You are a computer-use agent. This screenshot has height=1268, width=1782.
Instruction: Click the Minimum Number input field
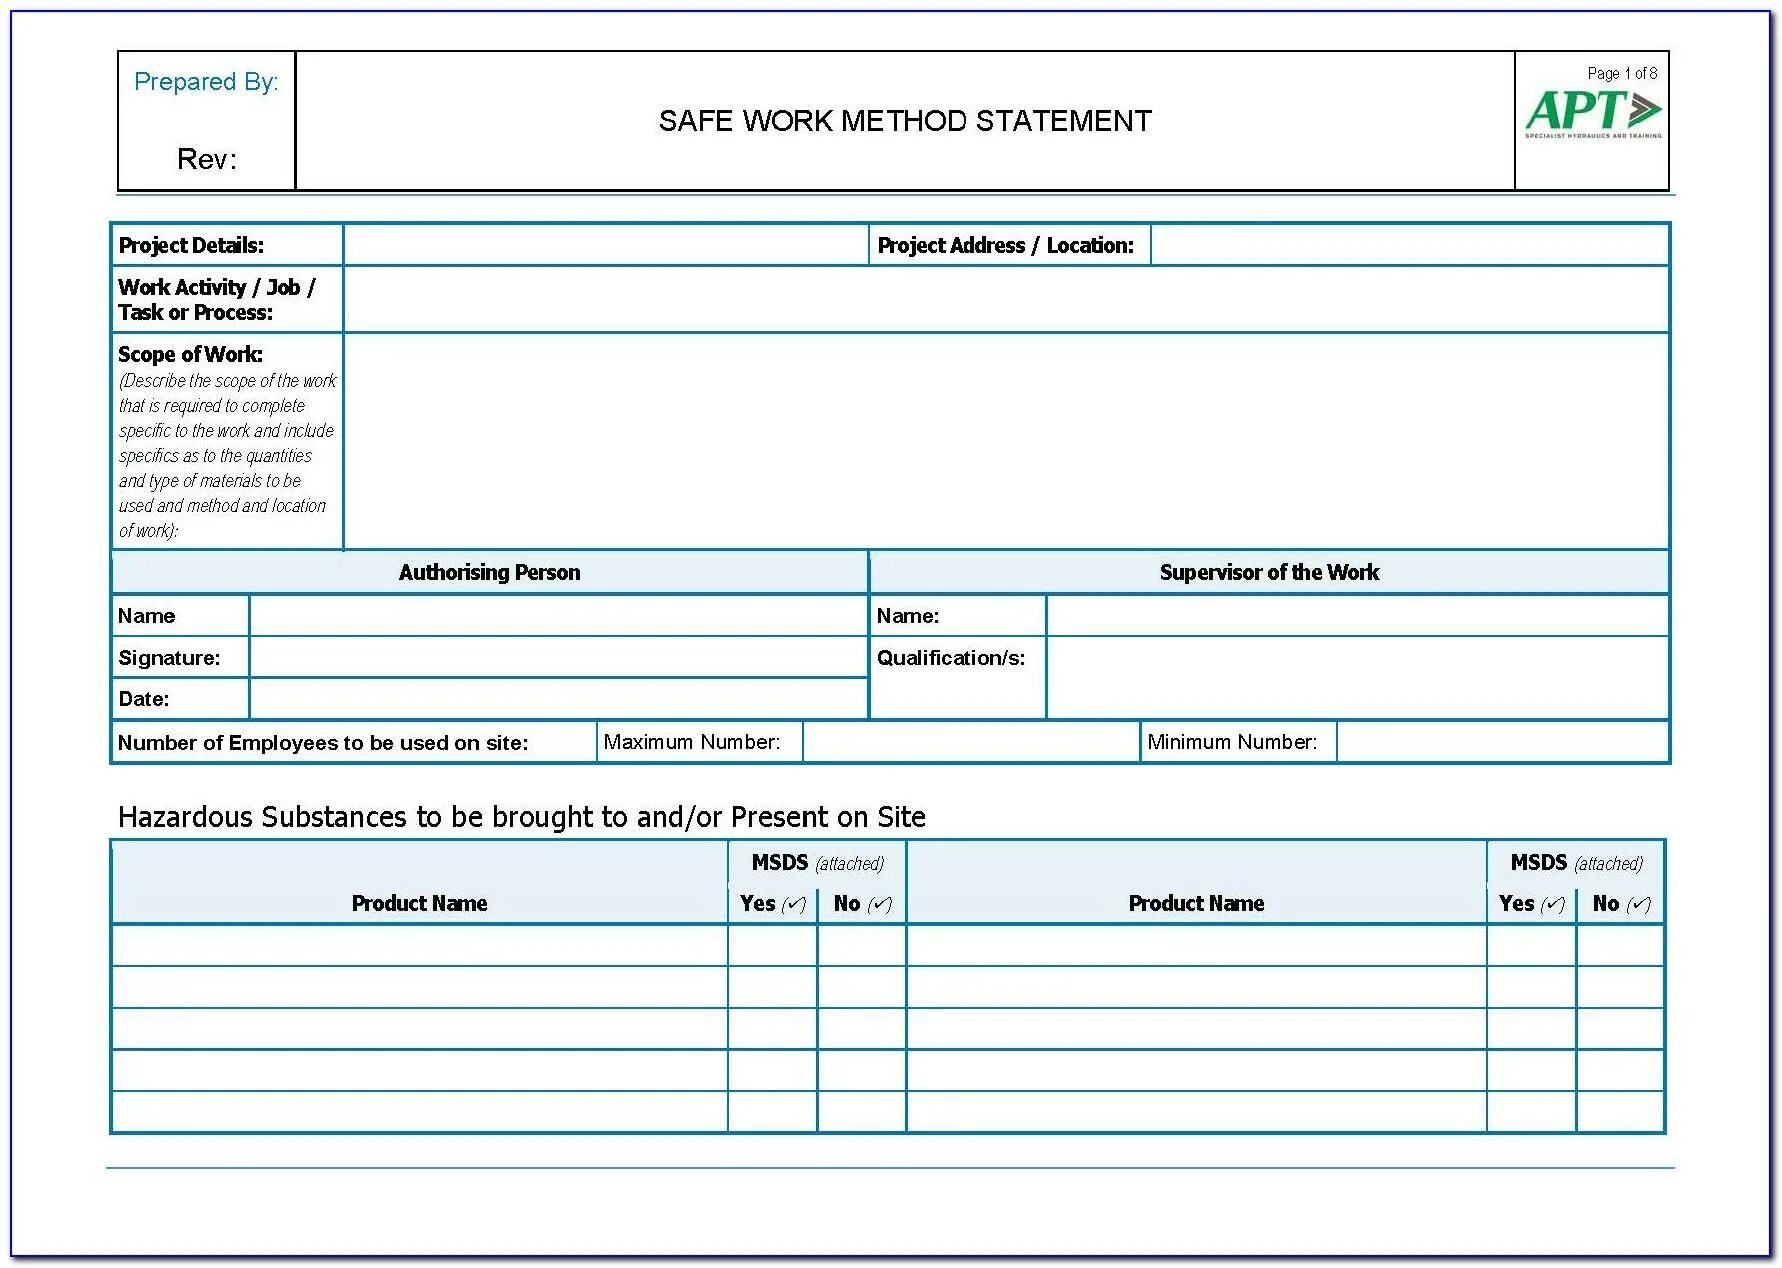(x=1503, y=742)
